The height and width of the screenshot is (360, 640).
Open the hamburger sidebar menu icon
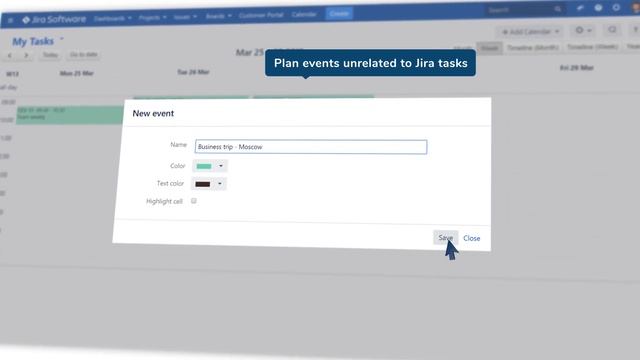(x=11, y=20)
